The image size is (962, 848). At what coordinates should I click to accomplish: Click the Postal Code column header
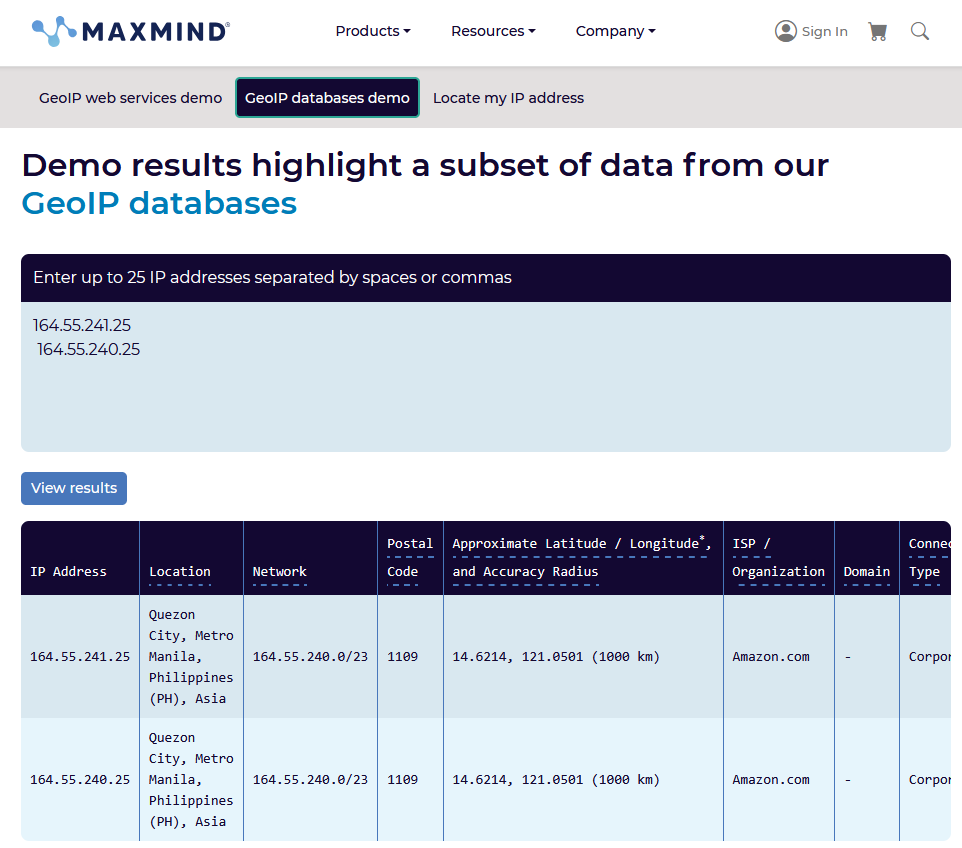click(410, 557)
